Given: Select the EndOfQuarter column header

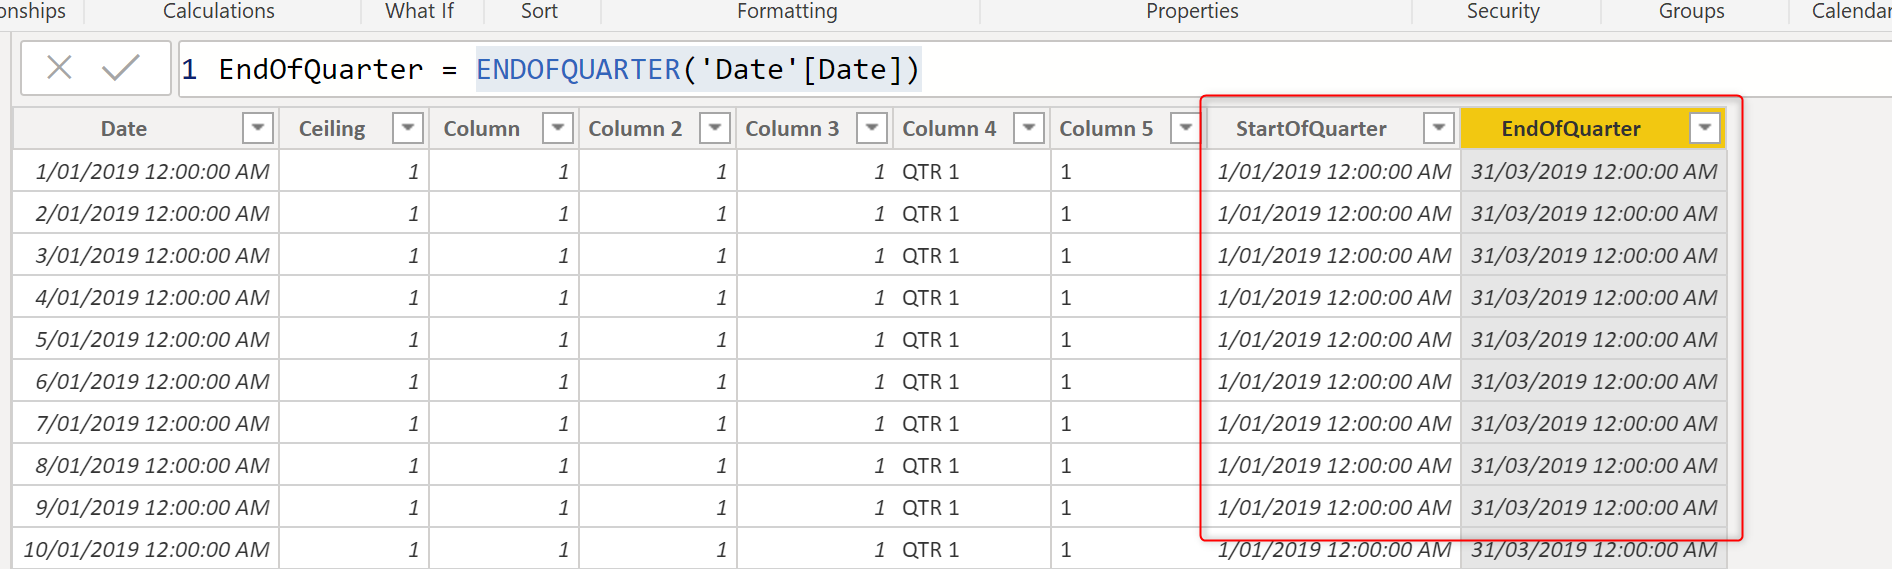Looking at the screenshot, I should point(1570,129).
